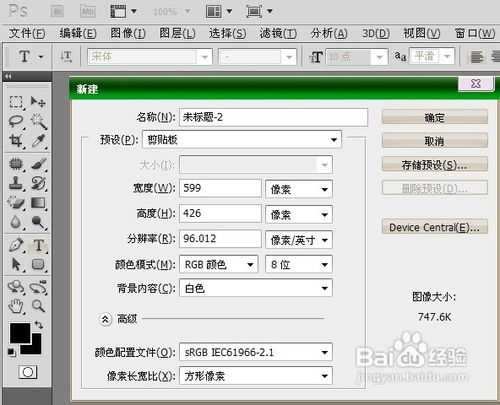
Task: Click the 取消 cancel button
Action: pyautogui.click(x=435, y=141)
